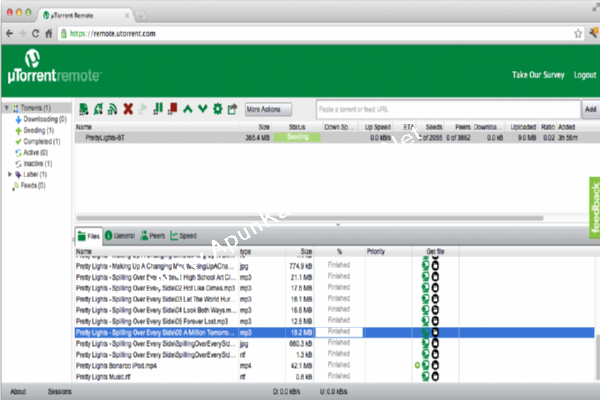The image size is (600, 400).
Task: Click the Take Our Survey link
Action: tap(538, 75)
